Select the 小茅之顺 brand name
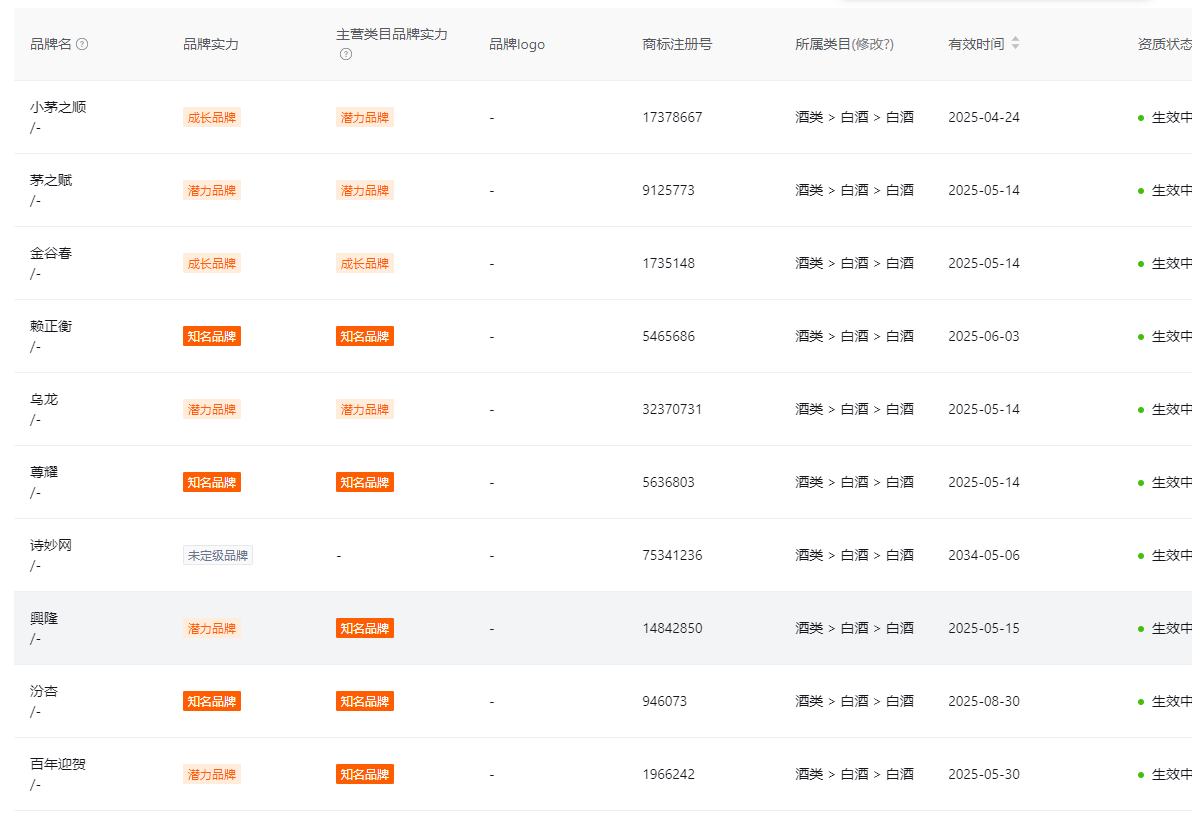This screenshot has height=828, width=1192. 58,107
